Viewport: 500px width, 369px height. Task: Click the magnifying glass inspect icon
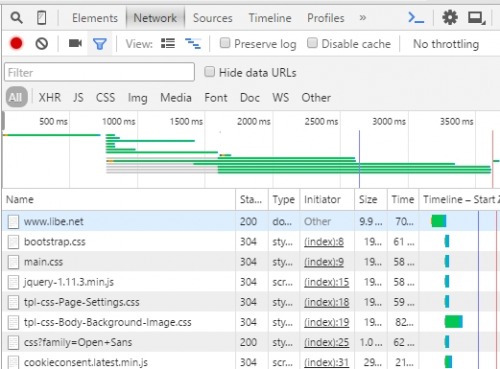16,18
